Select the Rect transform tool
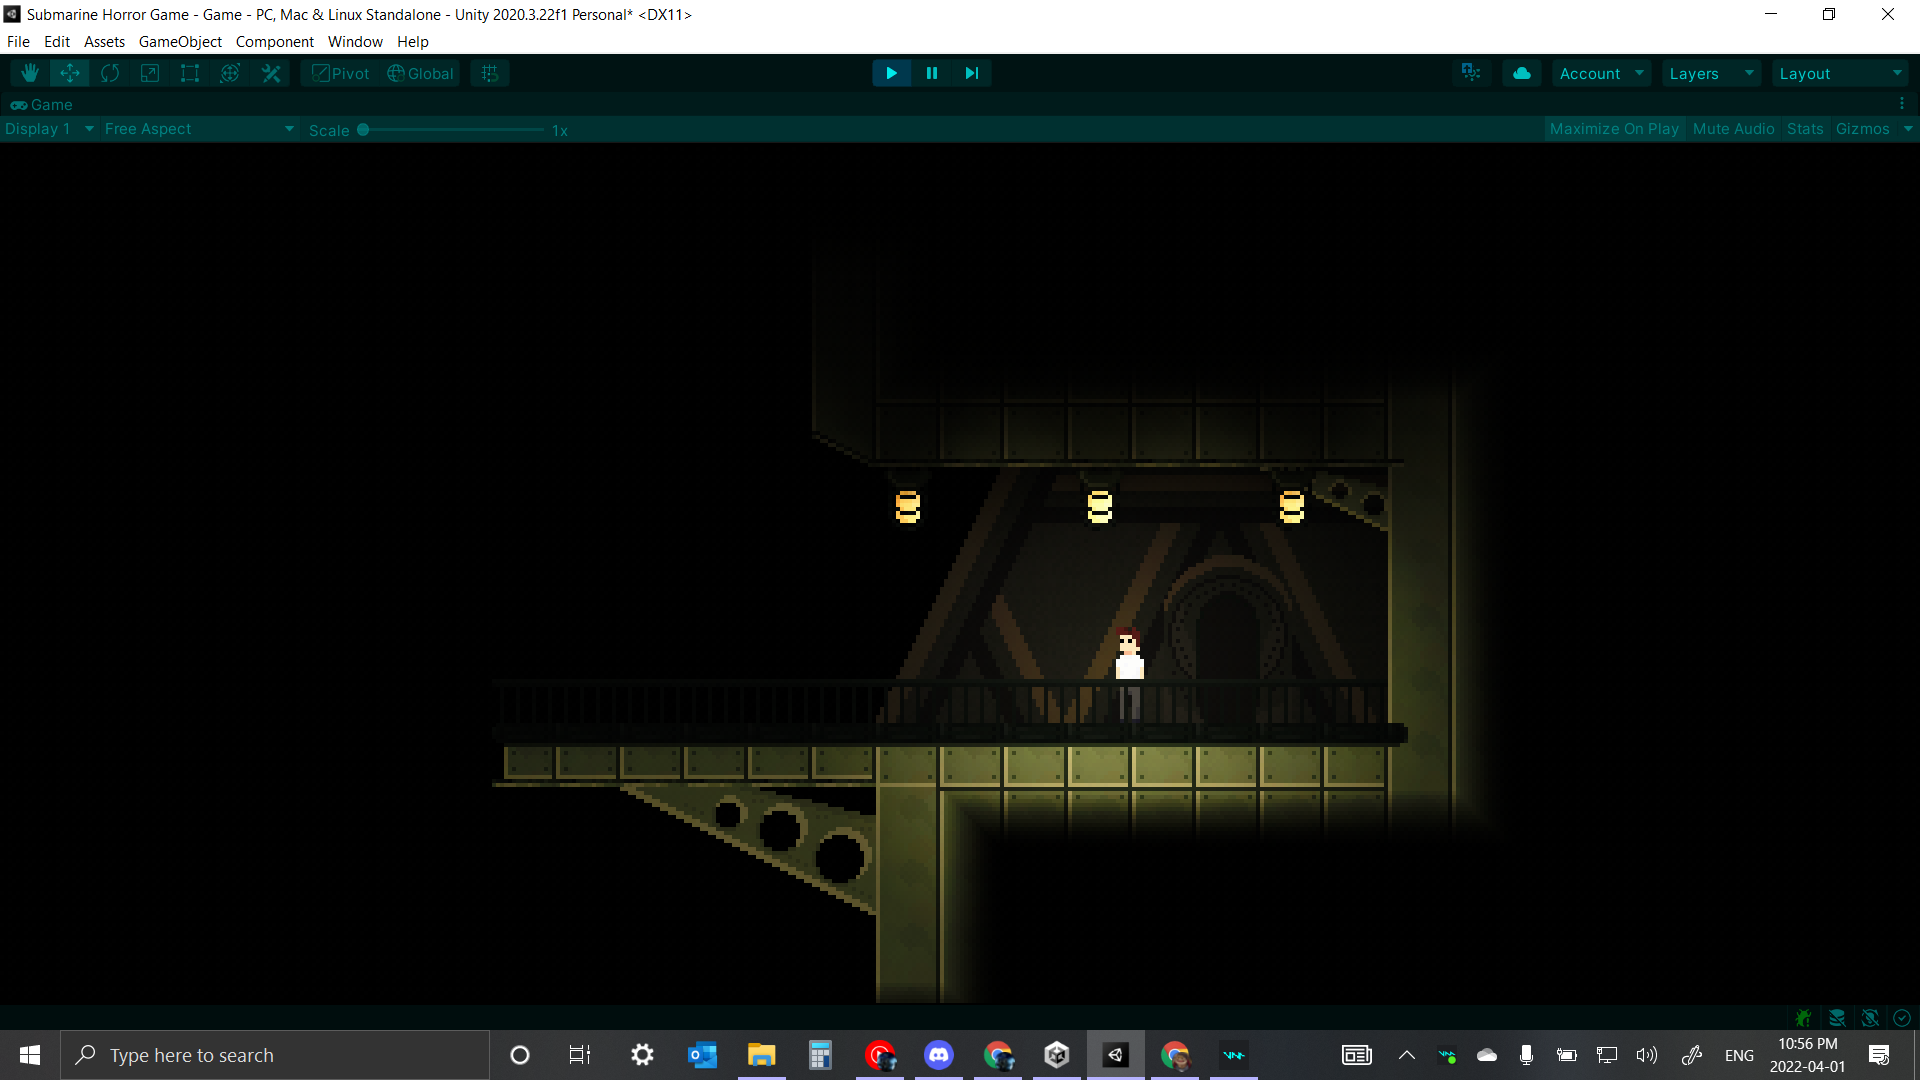Image resolution: width=1920 pixels, height=1080 pixels. pyautogui.click(x=190, y=73)
